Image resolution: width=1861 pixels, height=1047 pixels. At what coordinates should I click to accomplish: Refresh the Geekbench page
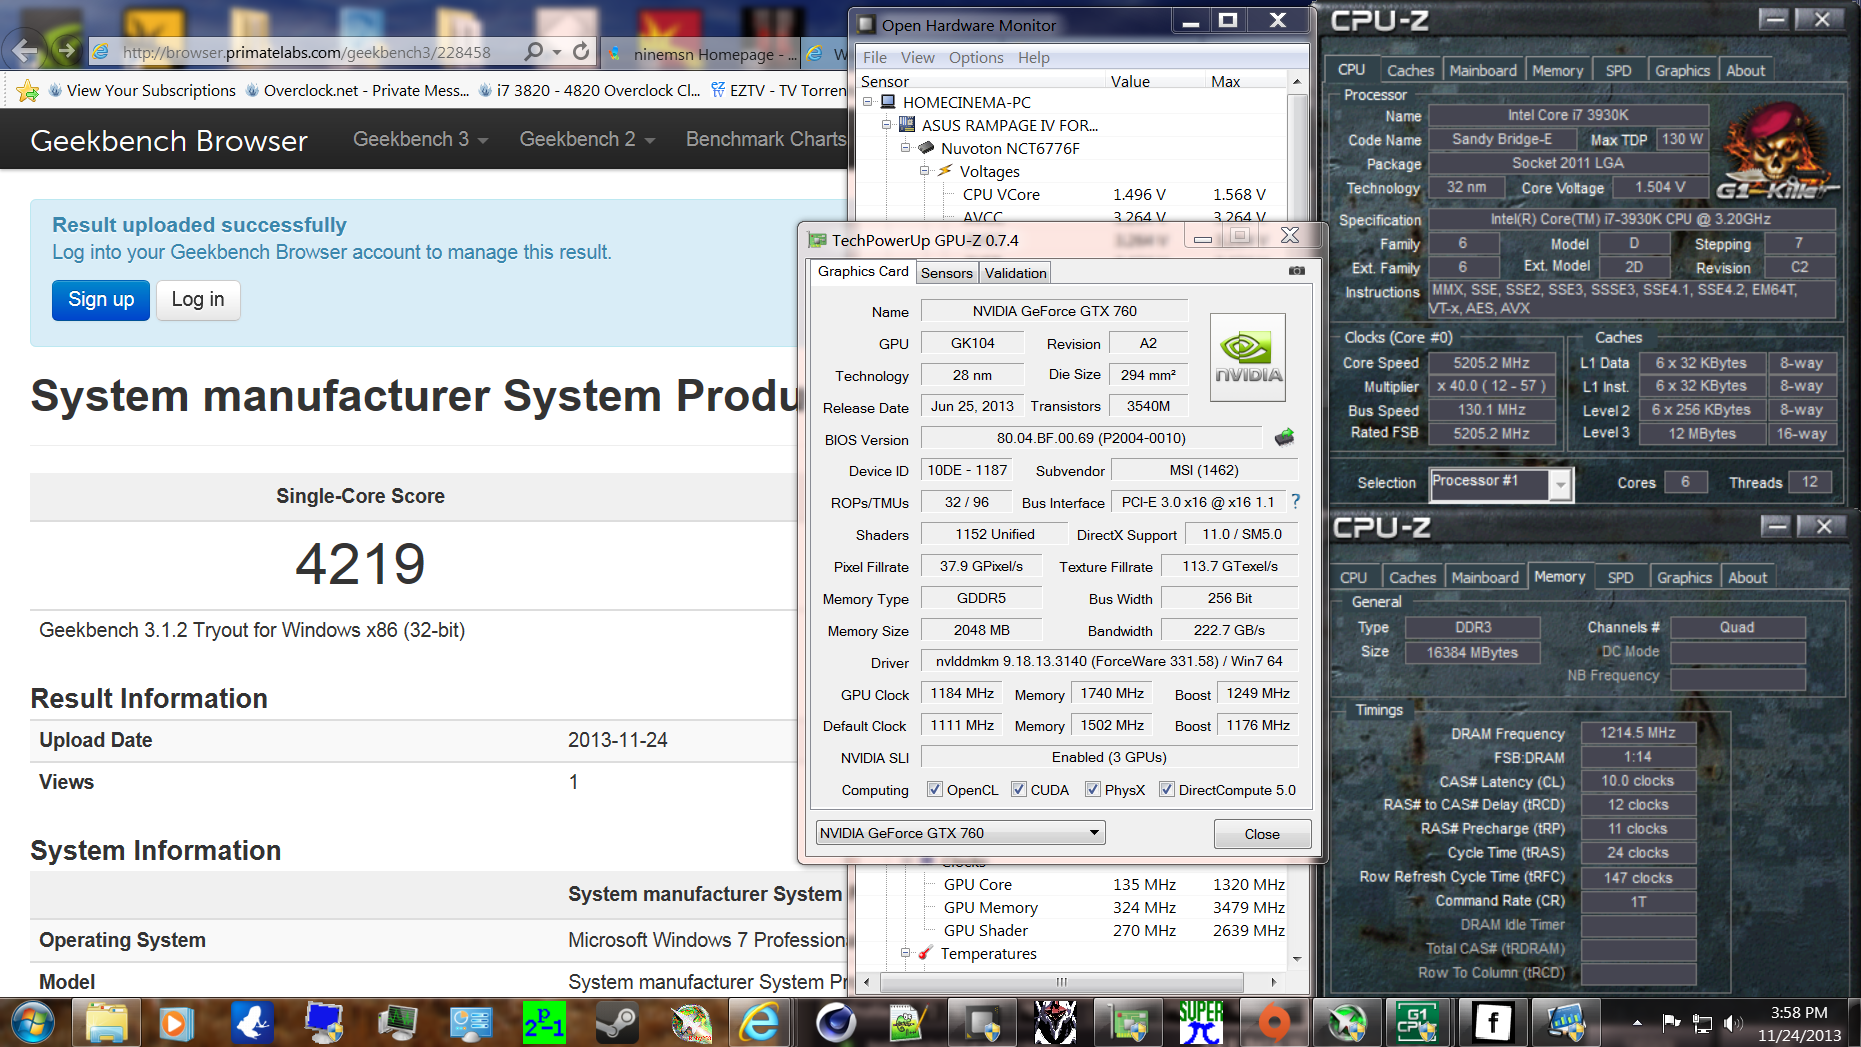click(x=581, y=51)
